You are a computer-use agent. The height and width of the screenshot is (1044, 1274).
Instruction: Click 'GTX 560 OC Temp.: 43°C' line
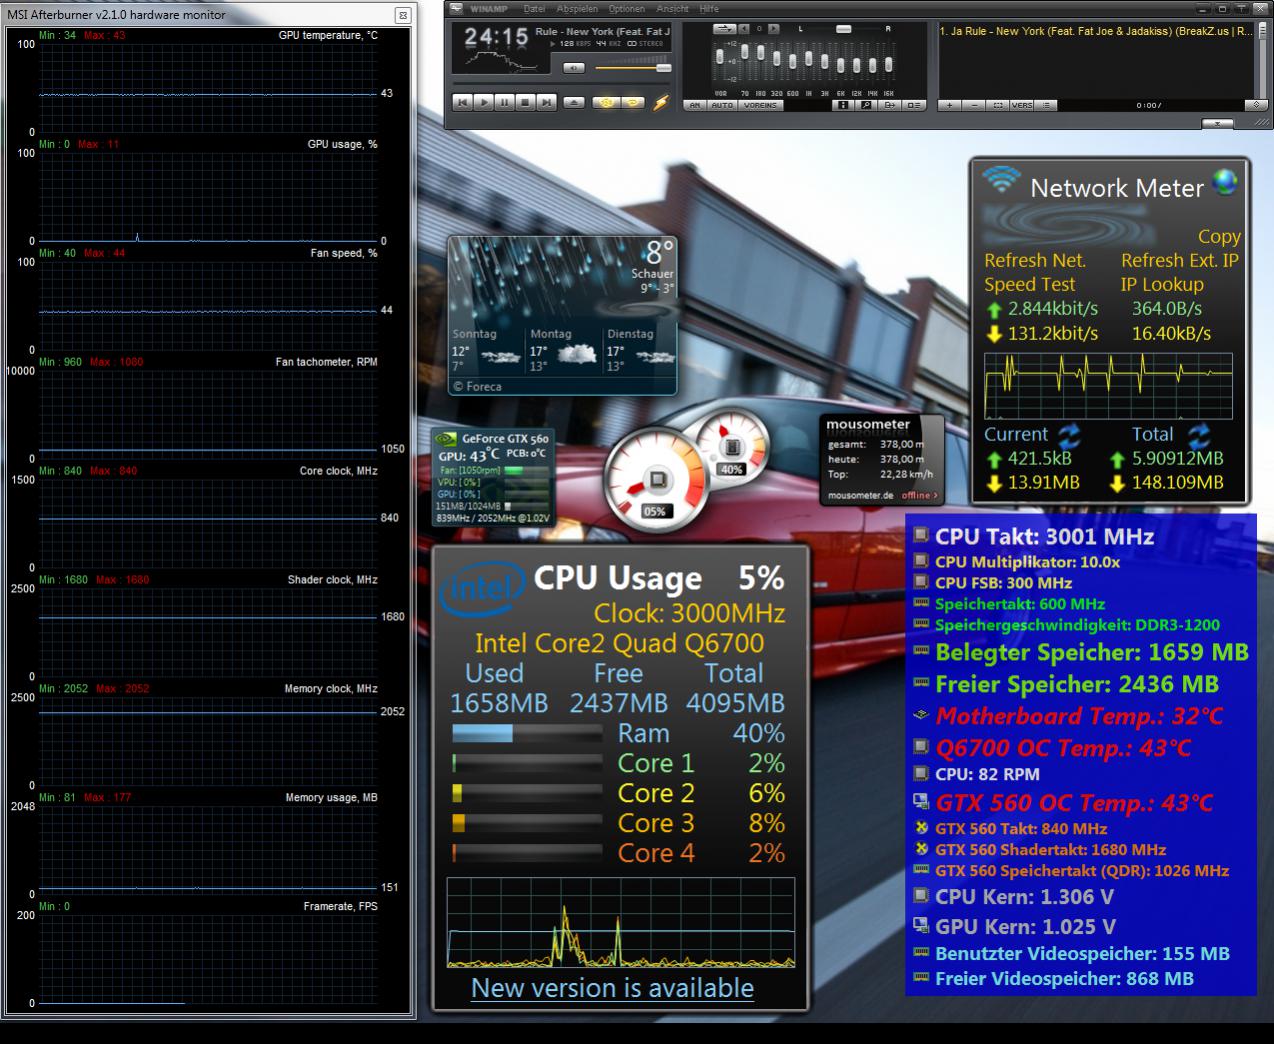tap(1063, 803)
